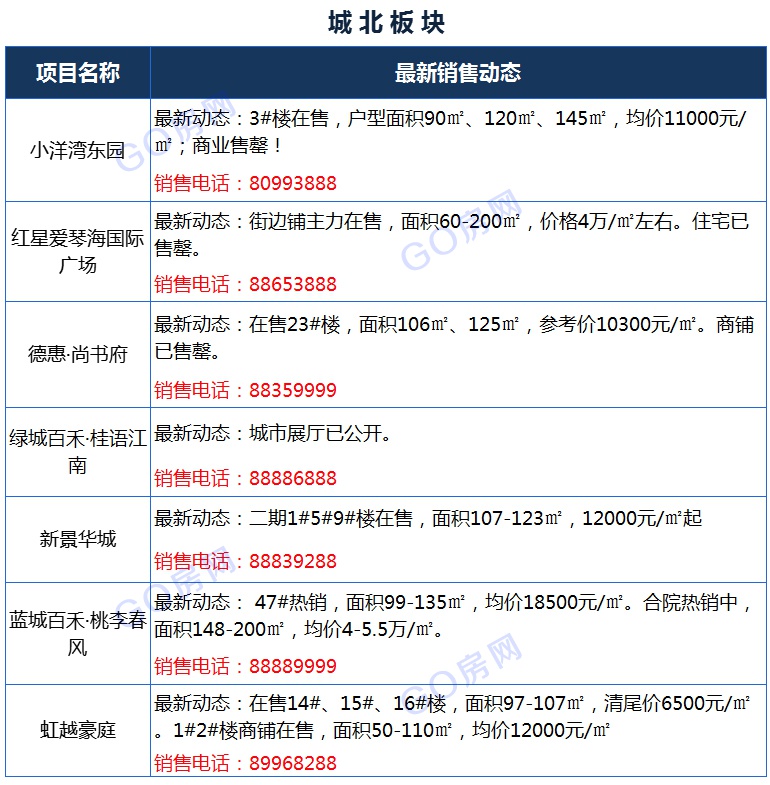The width and height of the screenshot is (770, 785).
Task: Click sales phone 销售电话：88653888
Action: 245,284
